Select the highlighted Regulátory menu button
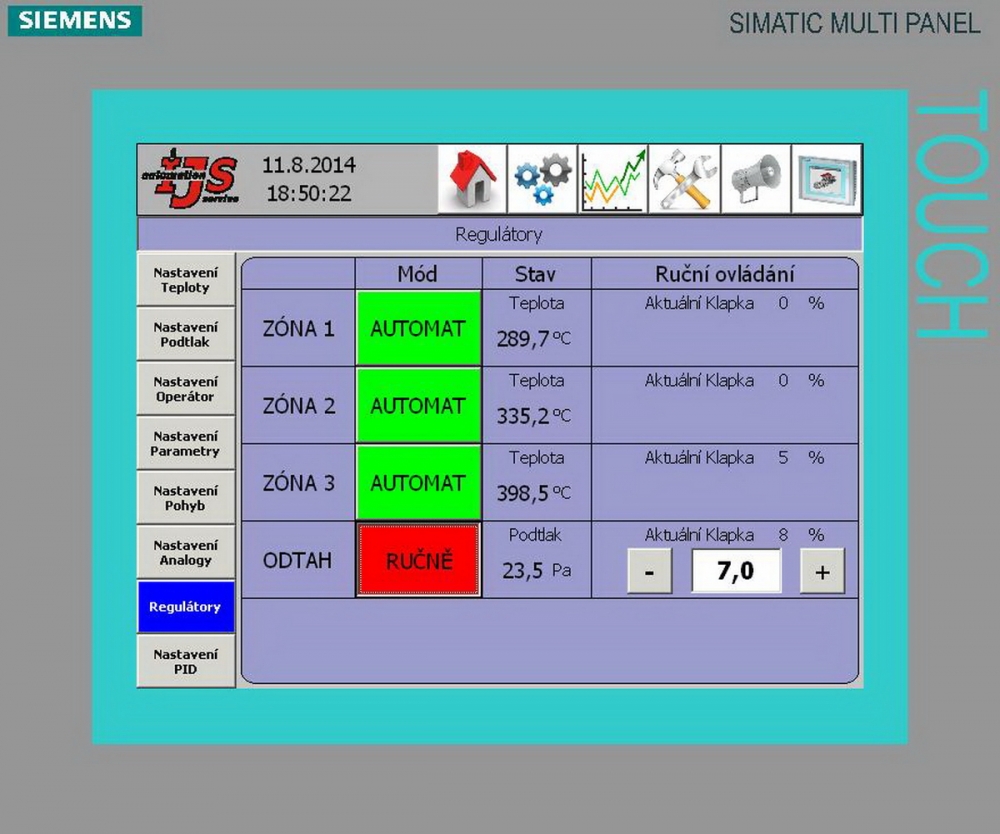Screen dimensions: 1000x834 (x=185, y=607)
